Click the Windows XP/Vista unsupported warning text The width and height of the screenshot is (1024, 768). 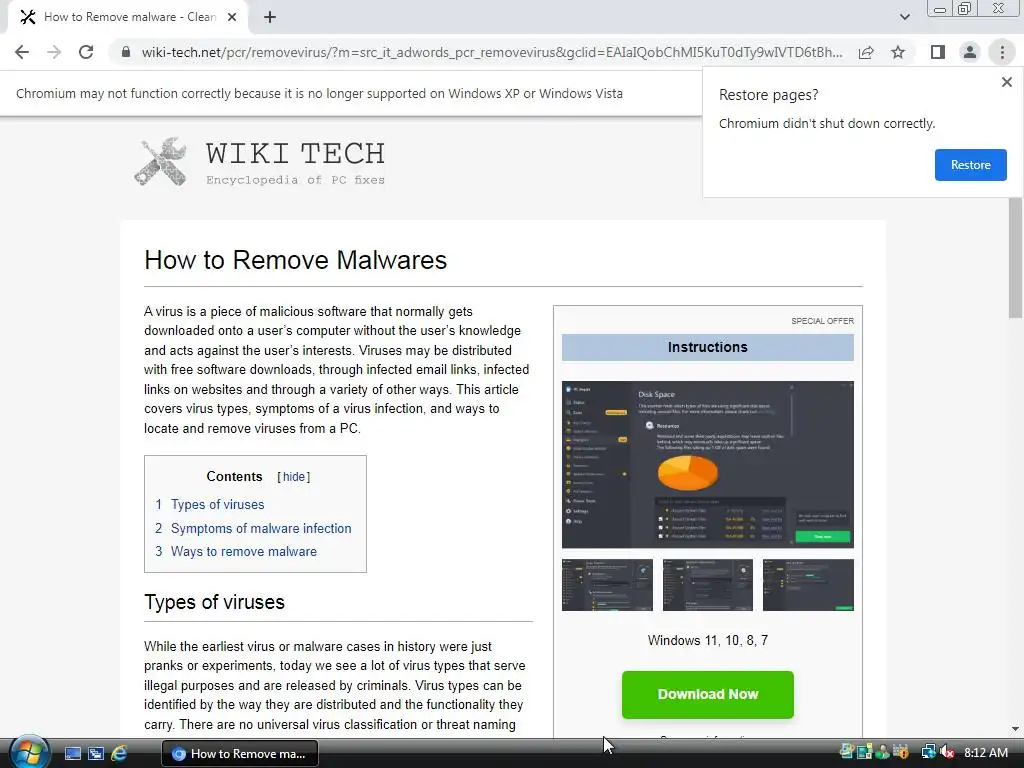[319, 93]
